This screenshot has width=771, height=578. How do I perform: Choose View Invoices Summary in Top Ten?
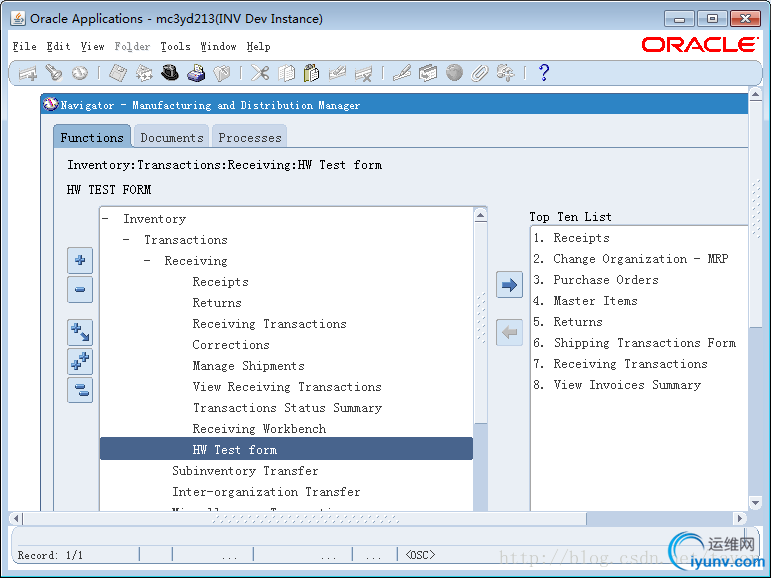pos(627,385)
